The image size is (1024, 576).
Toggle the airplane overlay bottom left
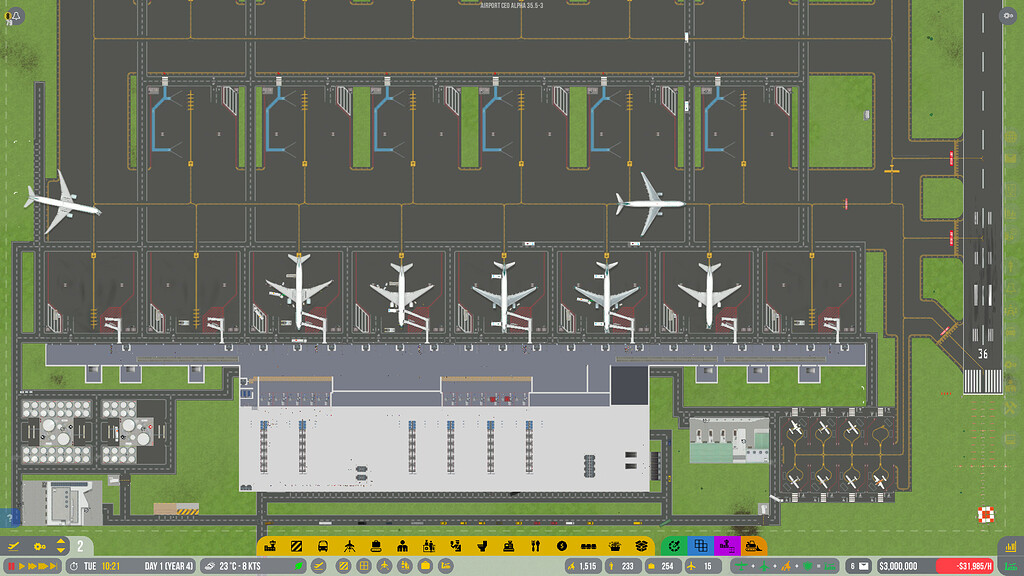pyautogui.click(x=14, y=545)
